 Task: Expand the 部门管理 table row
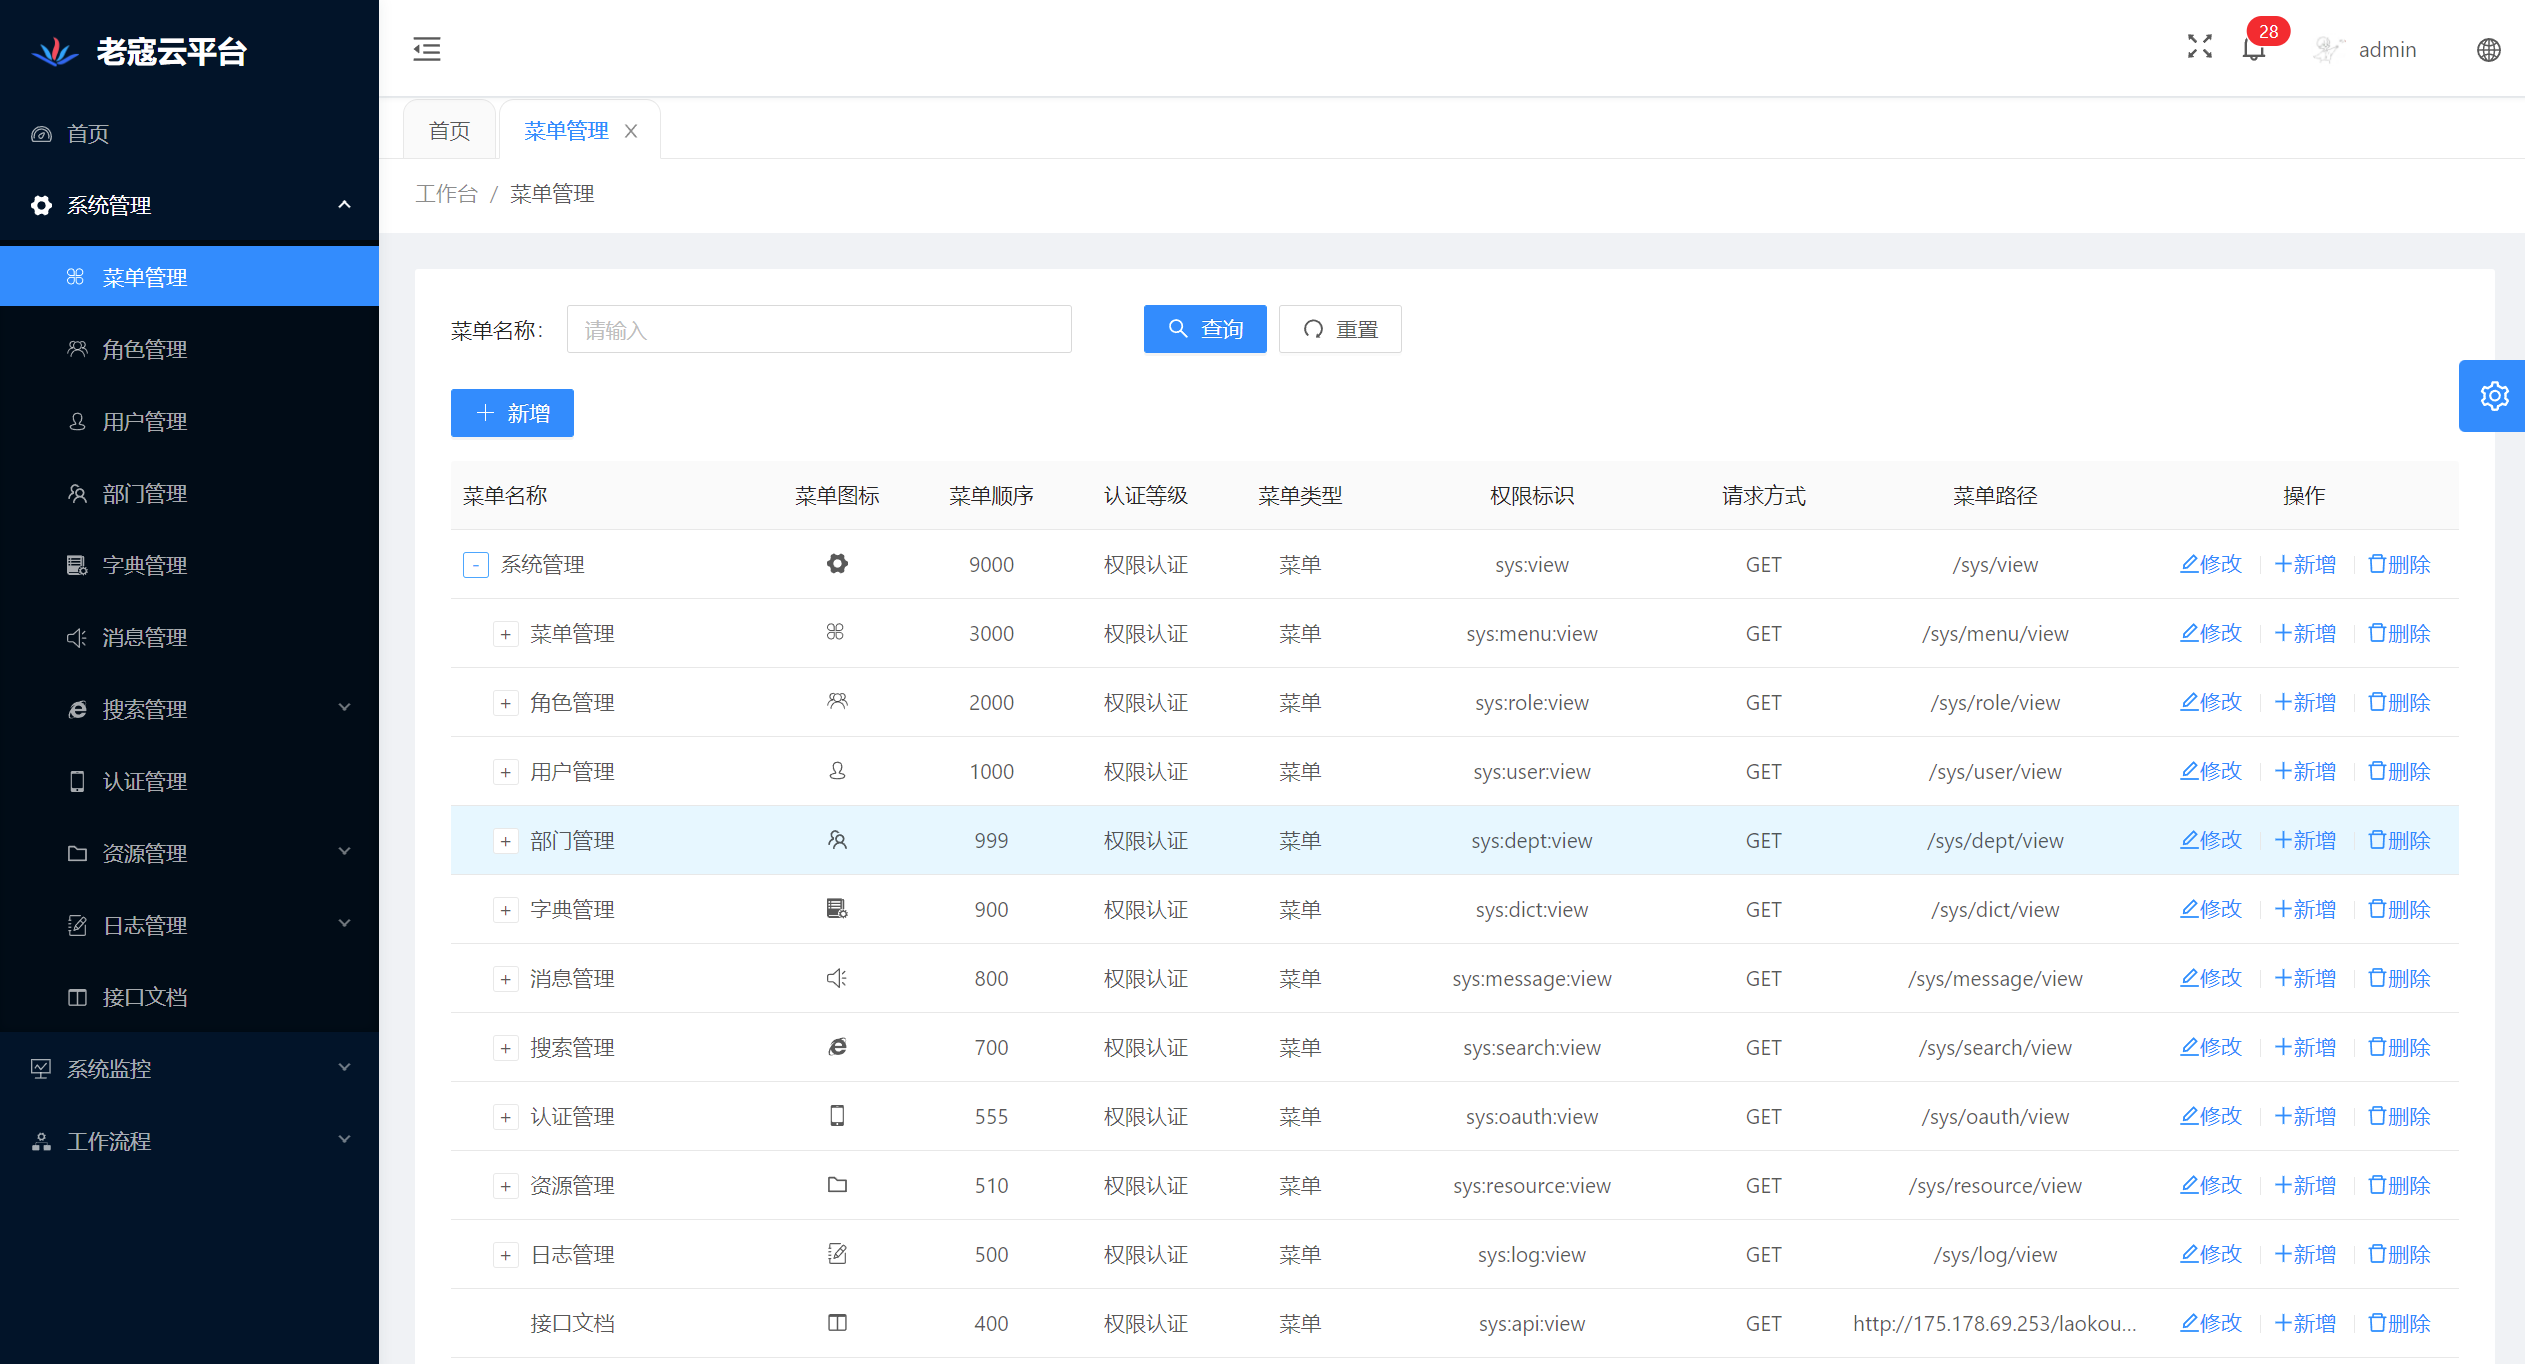[x=505, y=841]
